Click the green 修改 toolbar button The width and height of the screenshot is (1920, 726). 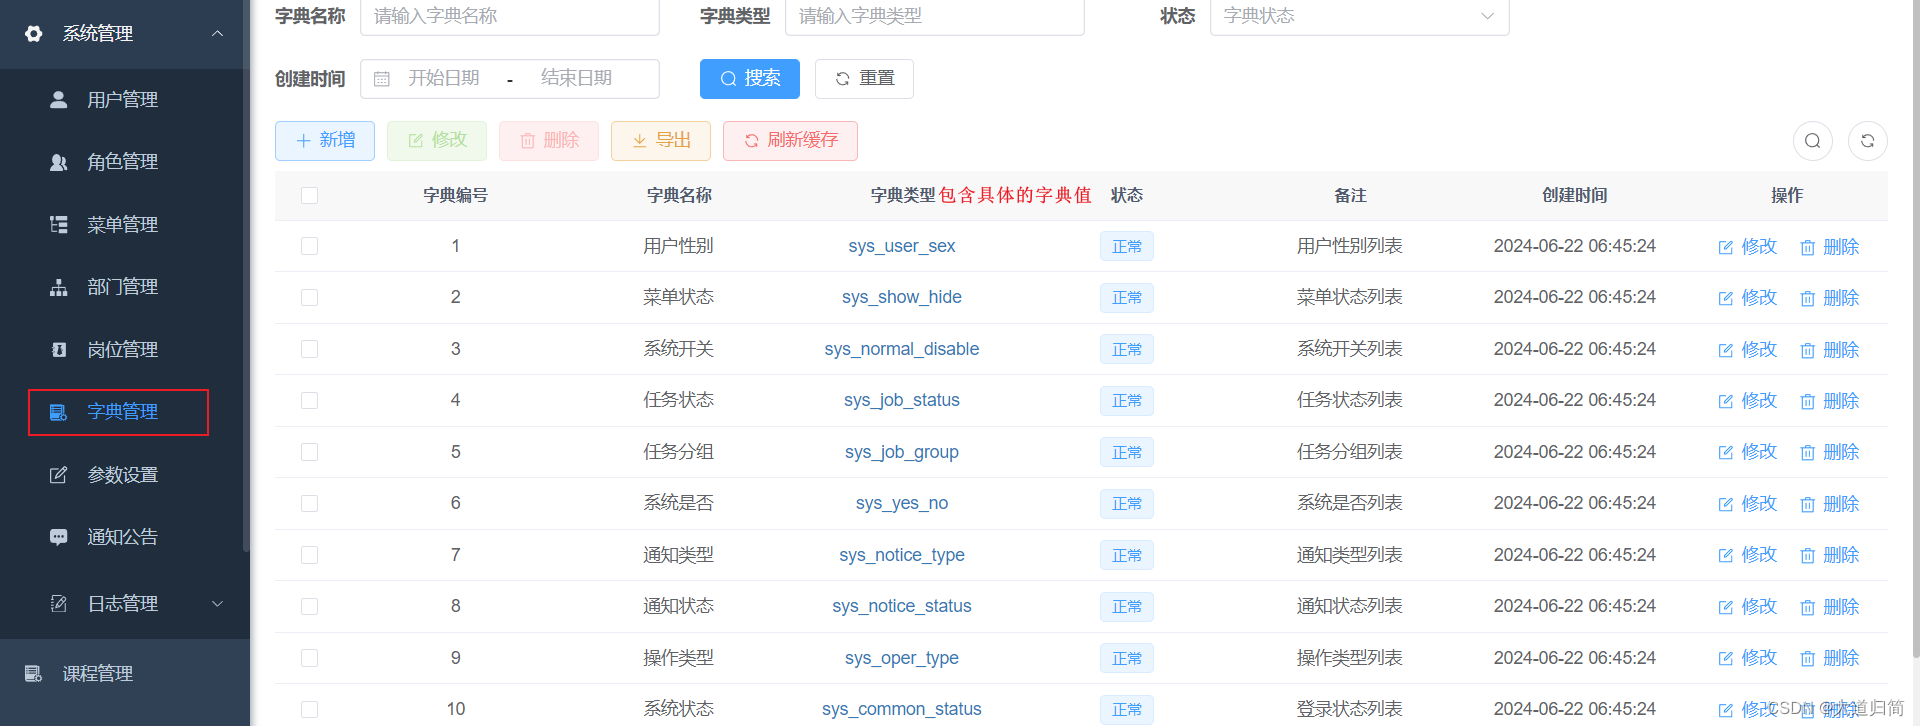pyautogui.click(x=437, y=141)
